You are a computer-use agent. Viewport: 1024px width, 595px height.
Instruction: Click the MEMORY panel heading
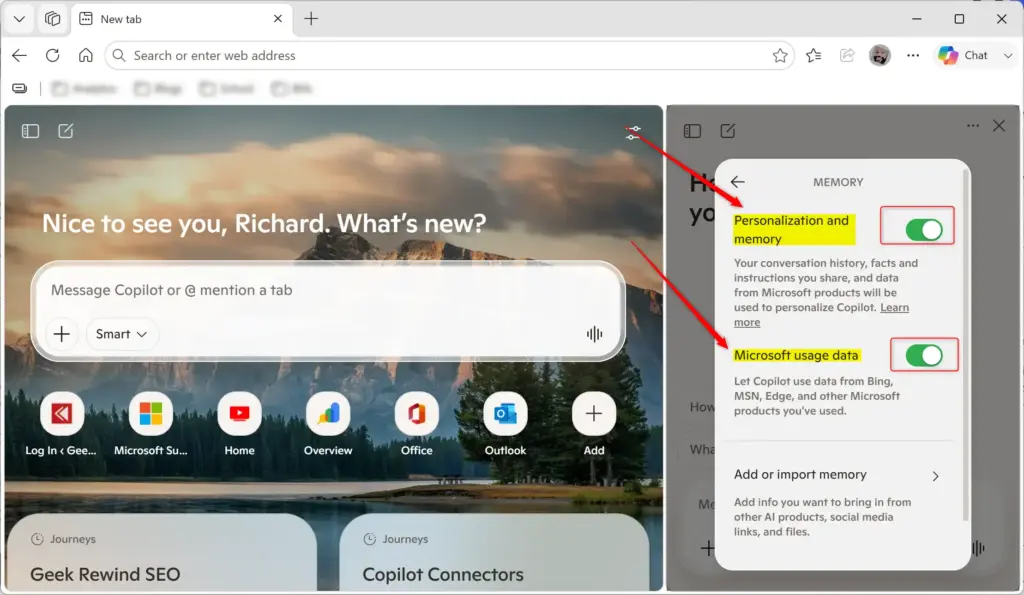click(x=838, y=182)
